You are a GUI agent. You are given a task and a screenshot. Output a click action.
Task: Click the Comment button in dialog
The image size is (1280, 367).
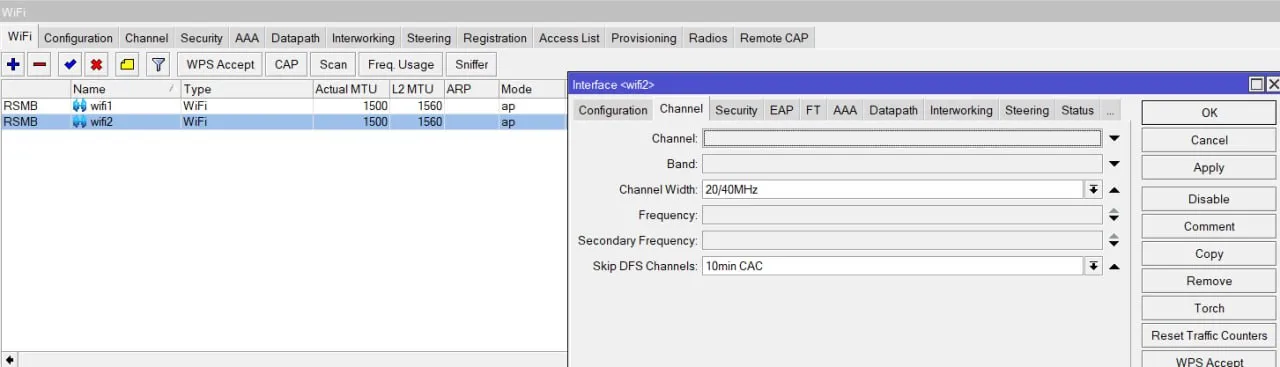pos(1209,226)
